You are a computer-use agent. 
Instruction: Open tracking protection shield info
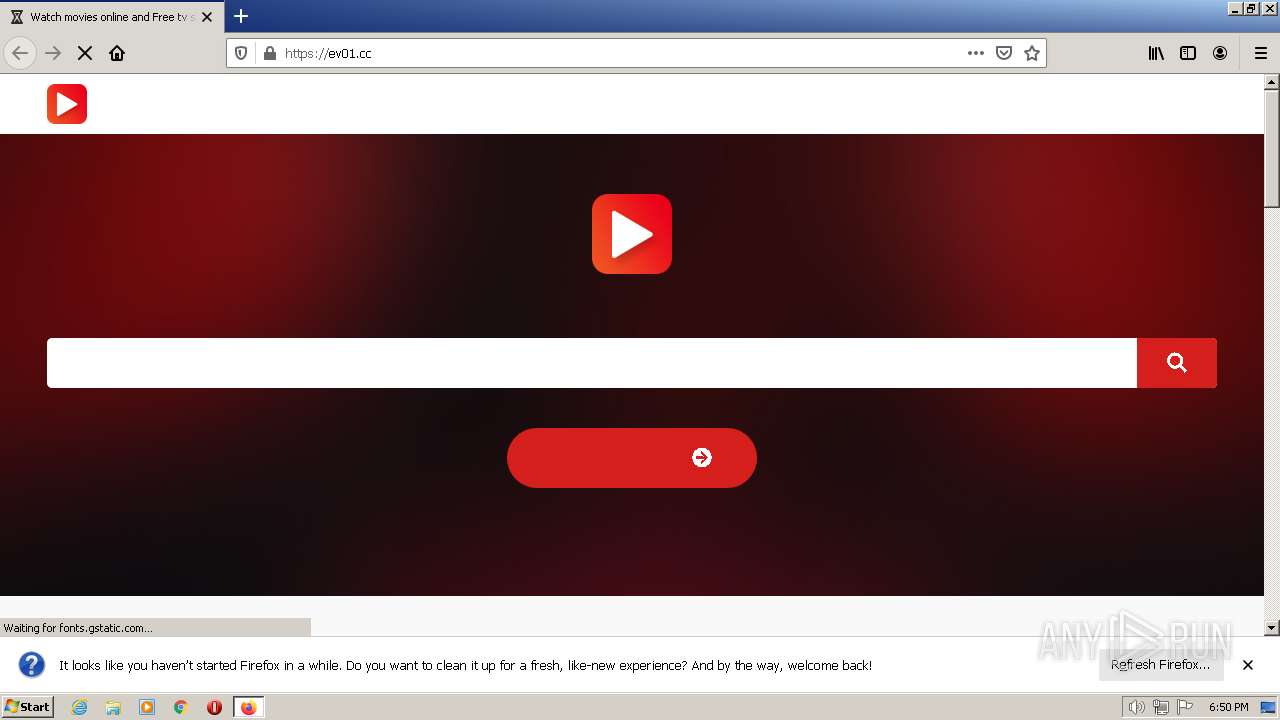point(241,53)
